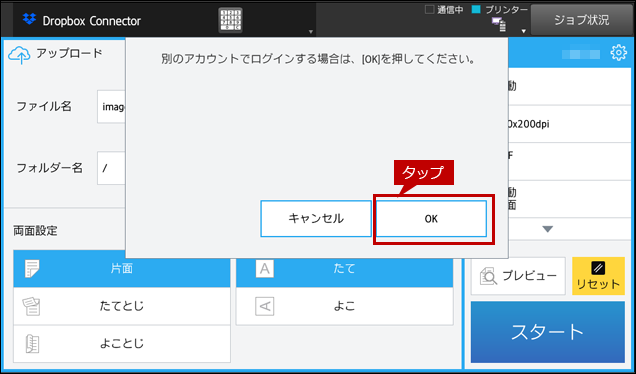Click the たて orientation A icon

264,269
